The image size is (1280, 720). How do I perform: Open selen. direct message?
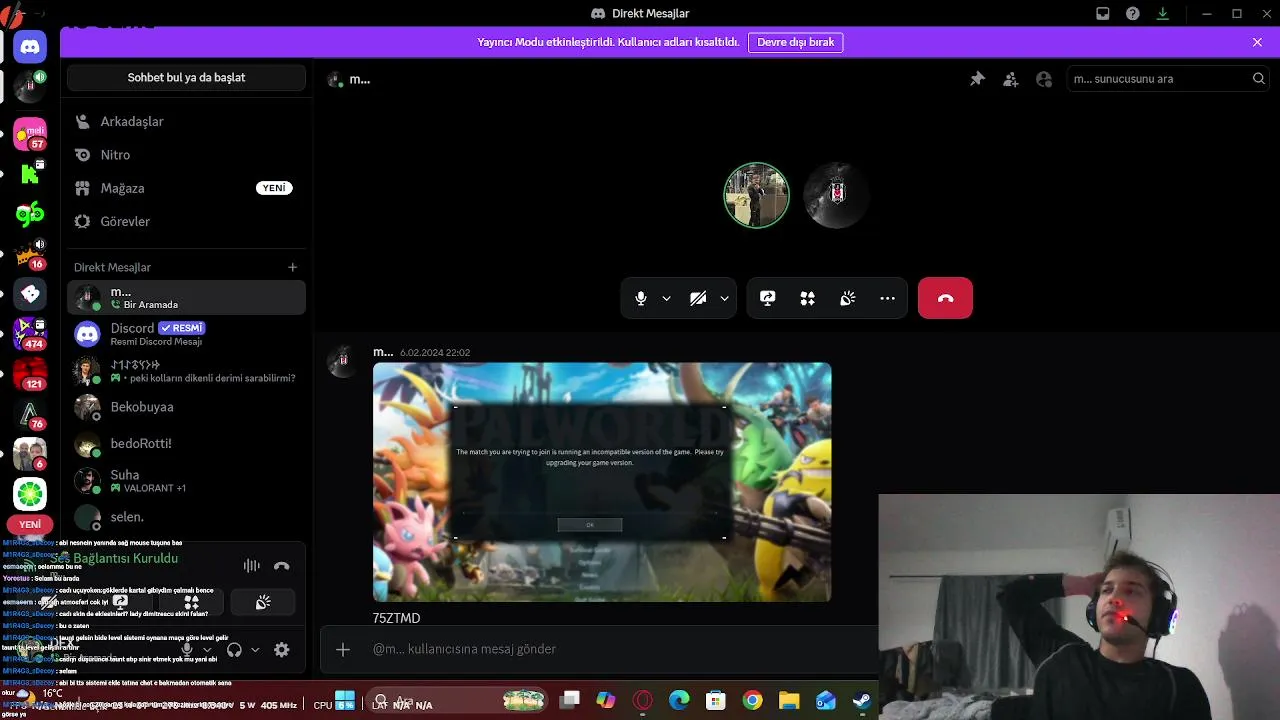click(x=186, y=517)
